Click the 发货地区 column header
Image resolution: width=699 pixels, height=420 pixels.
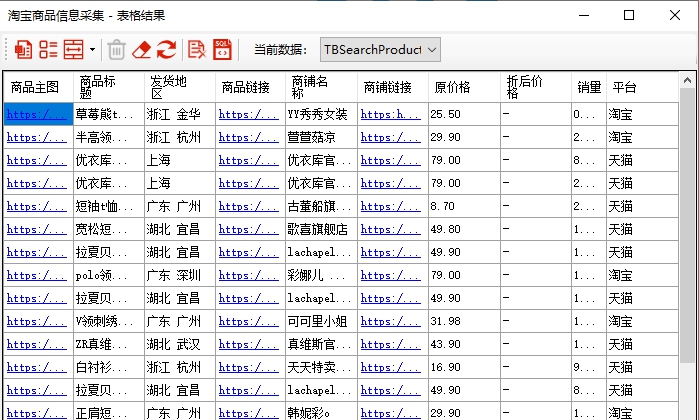[x=180, y=87]
